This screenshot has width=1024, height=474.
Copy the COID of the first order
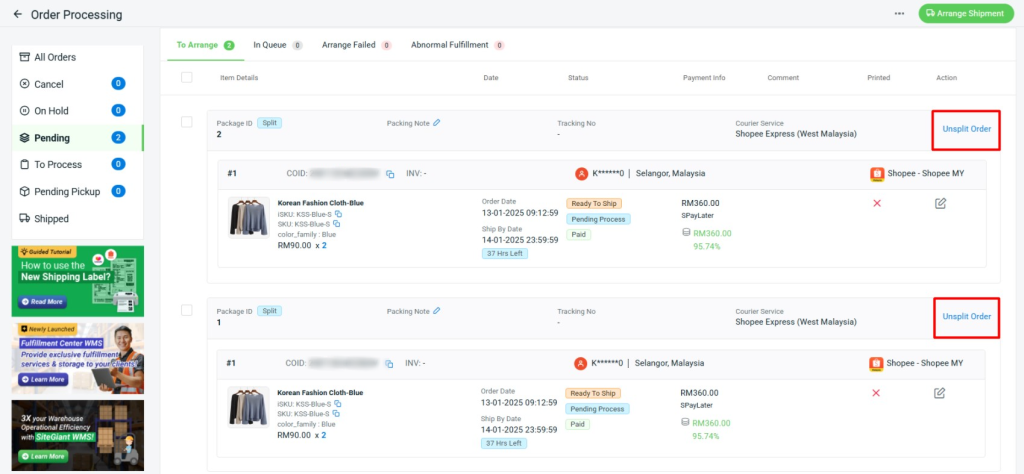tap(390, 174)
